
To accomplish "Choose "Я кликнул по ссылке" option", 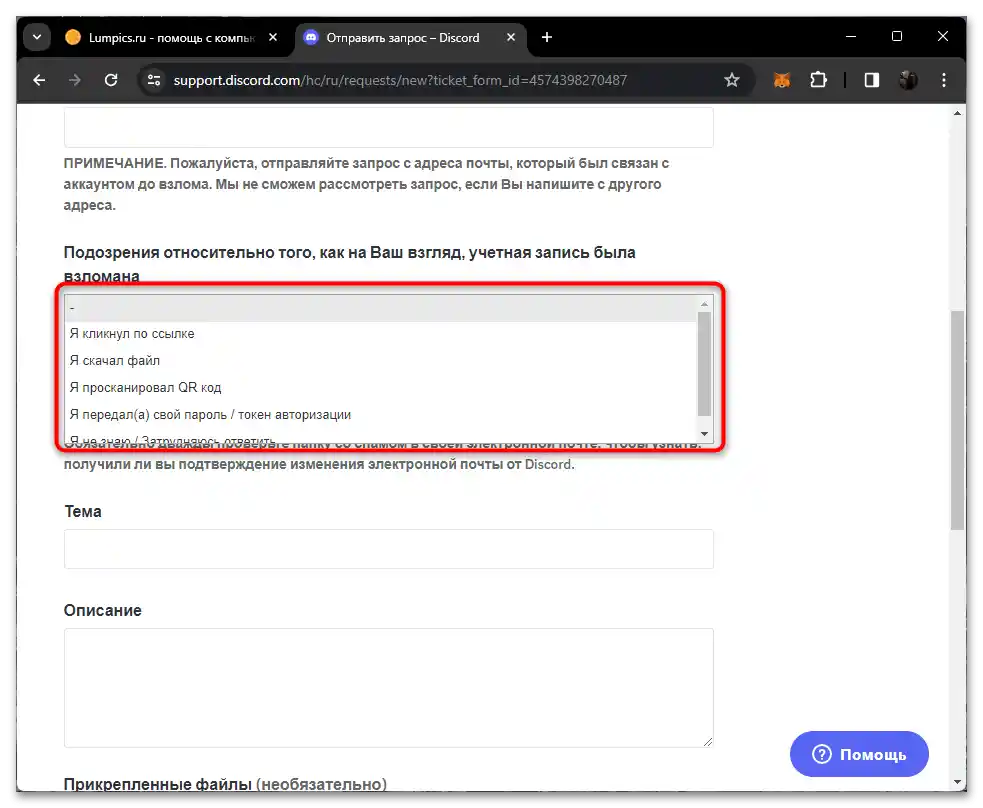I will coord(381,333).
